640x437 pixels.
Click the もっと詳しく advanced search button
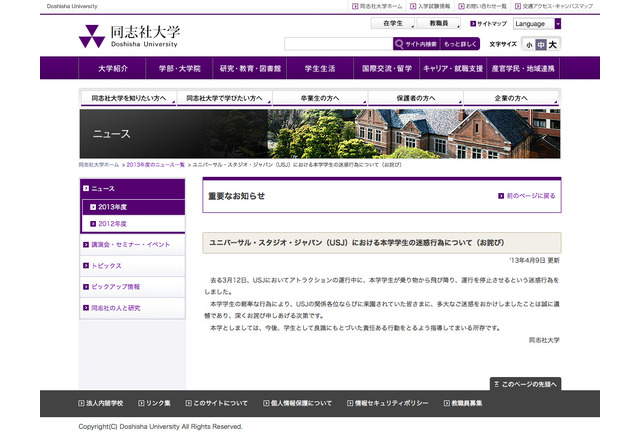point(460,44)
